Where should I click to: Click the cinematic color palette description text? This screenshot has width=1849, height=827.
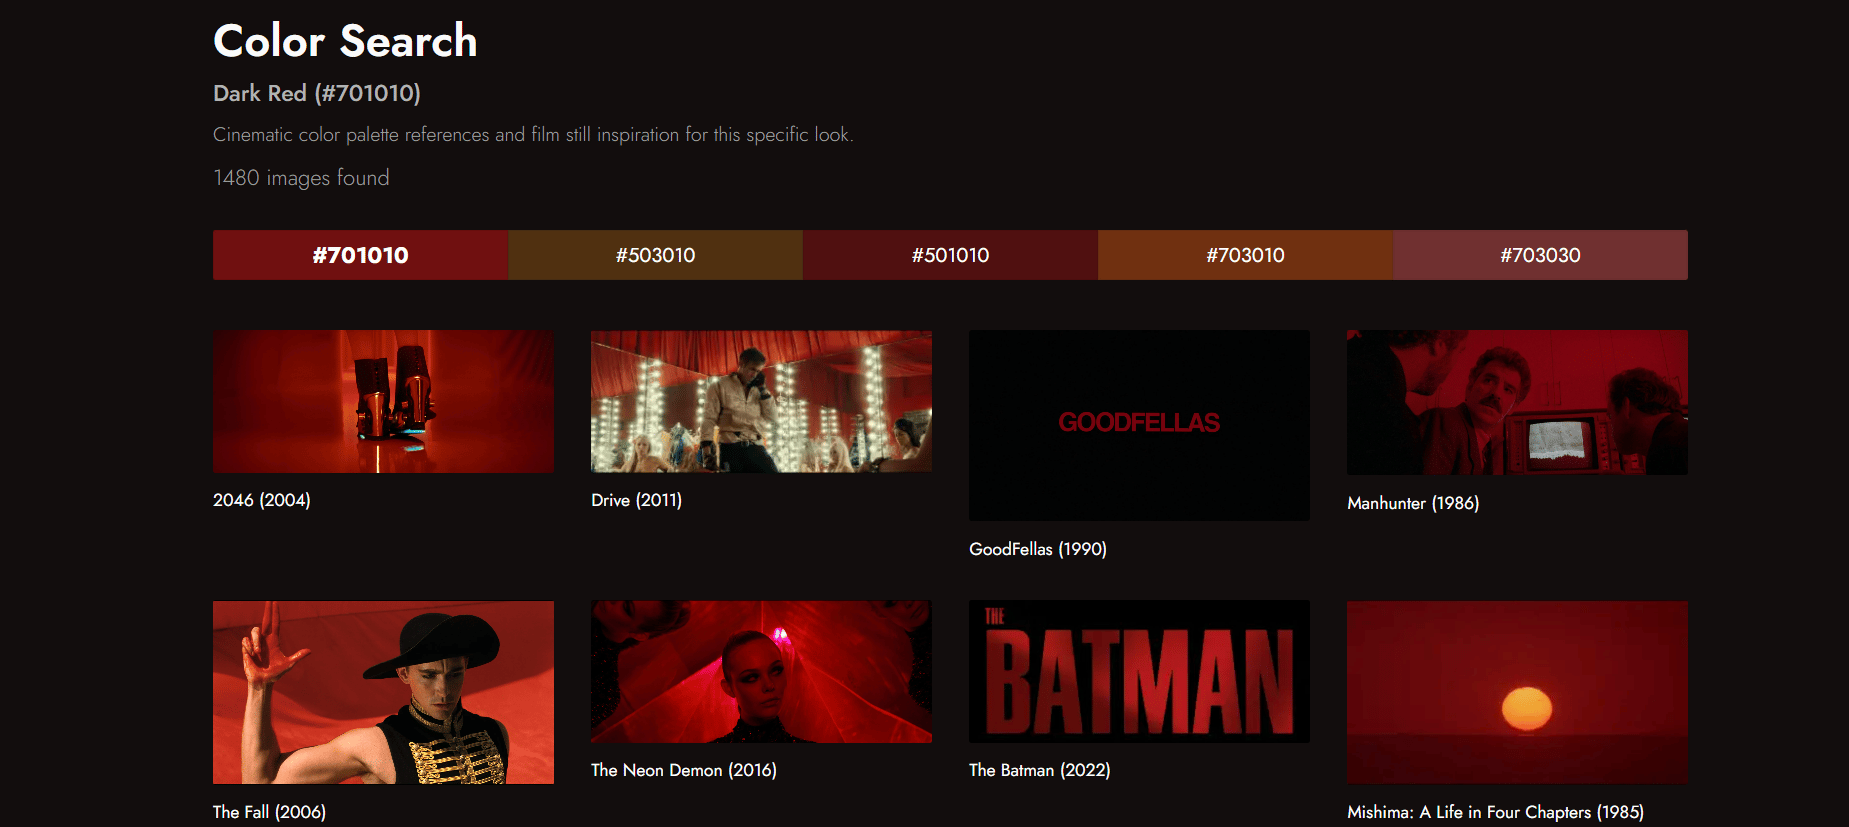tap(533, 135)
